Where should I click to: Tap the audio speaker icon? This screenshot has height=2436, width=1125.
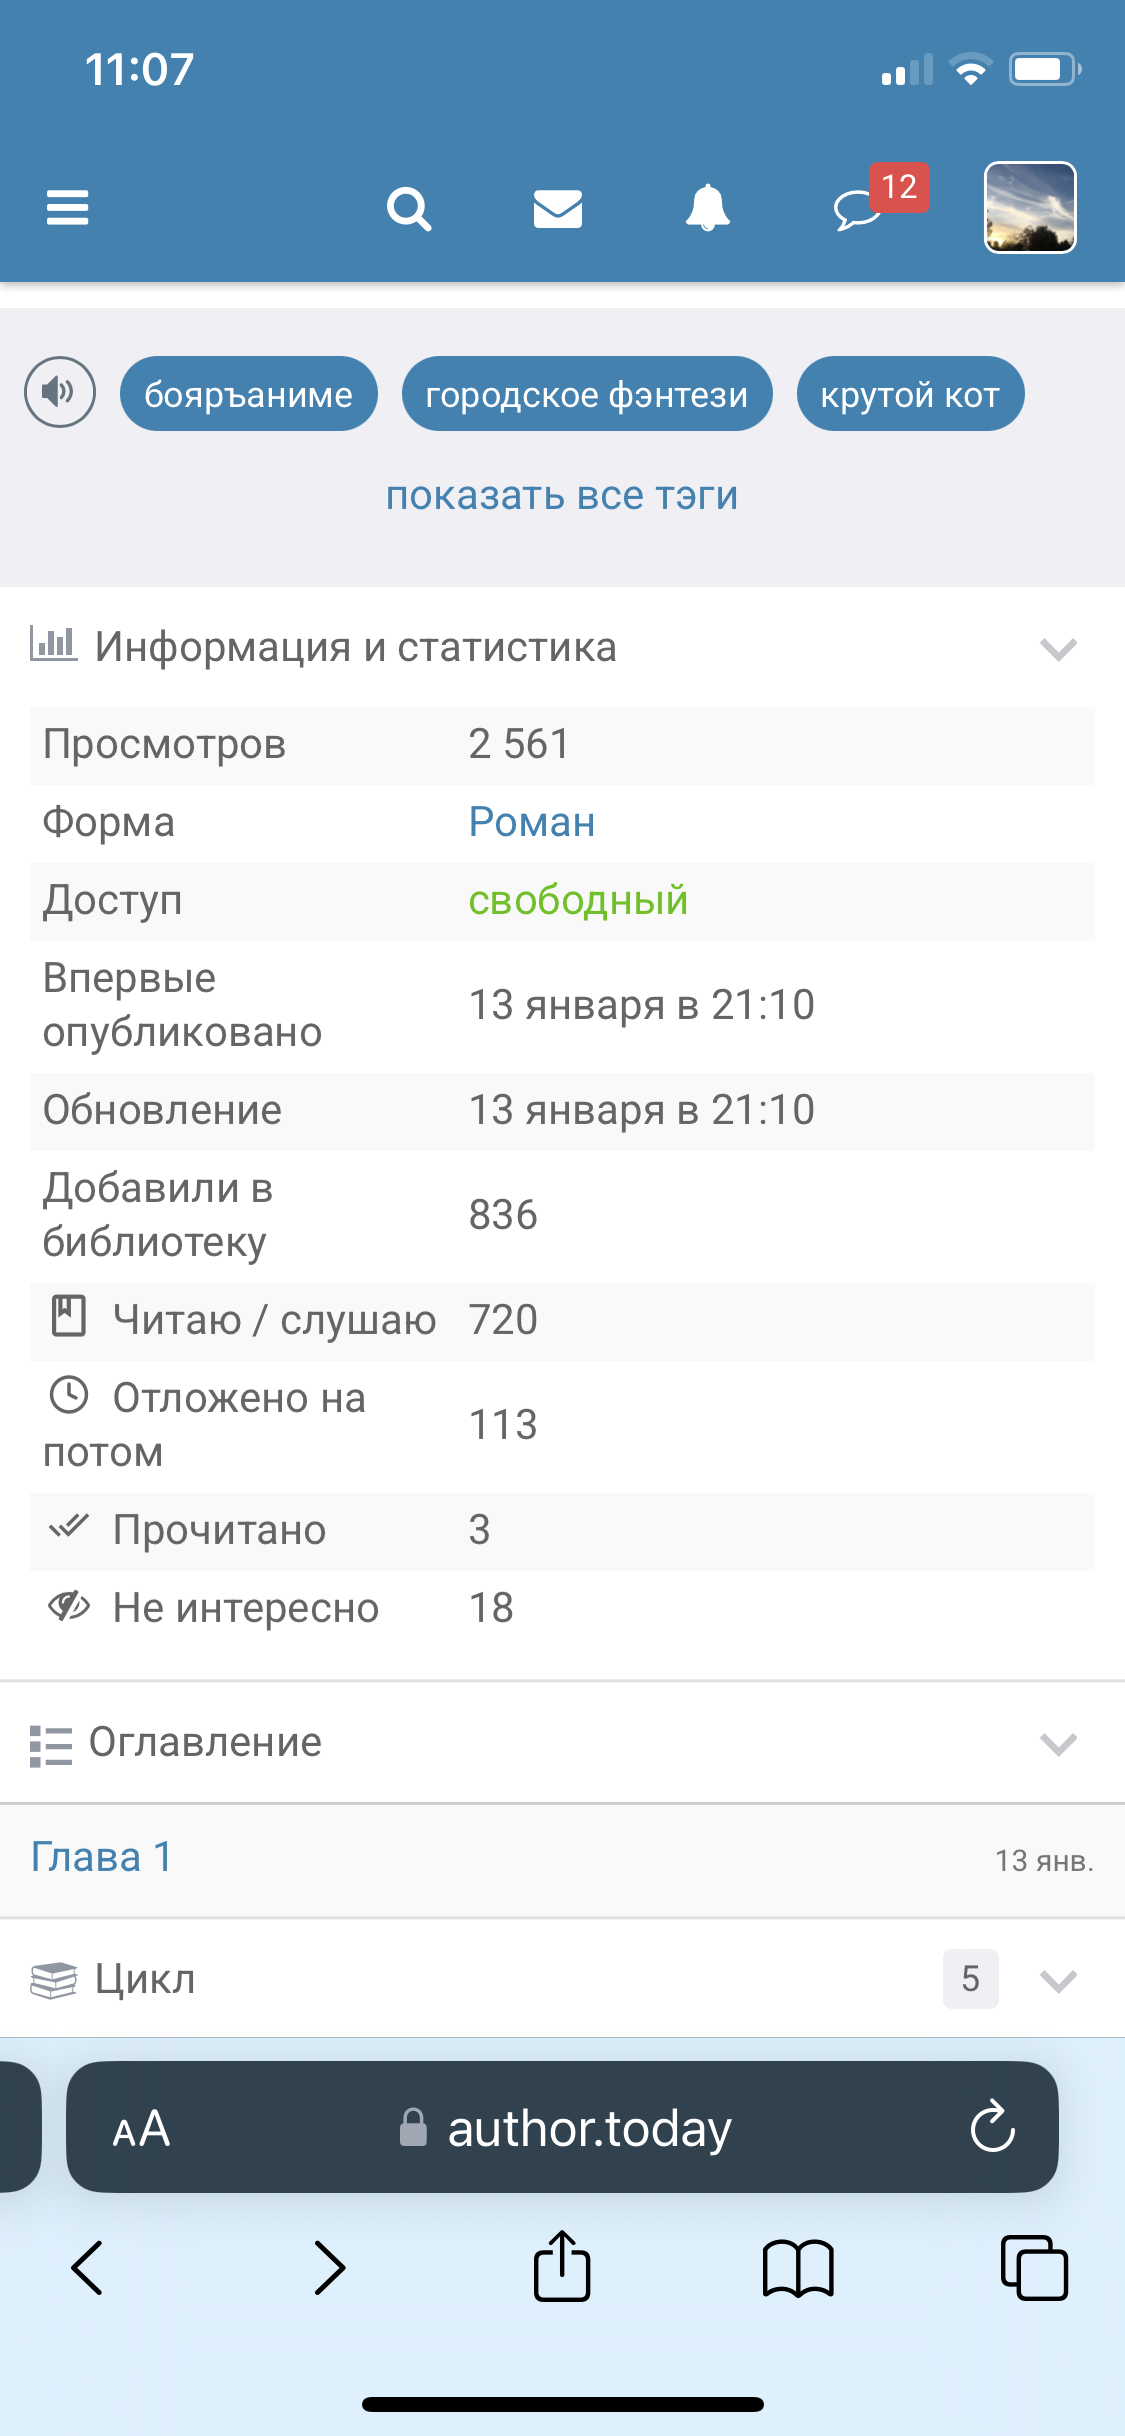60,392
